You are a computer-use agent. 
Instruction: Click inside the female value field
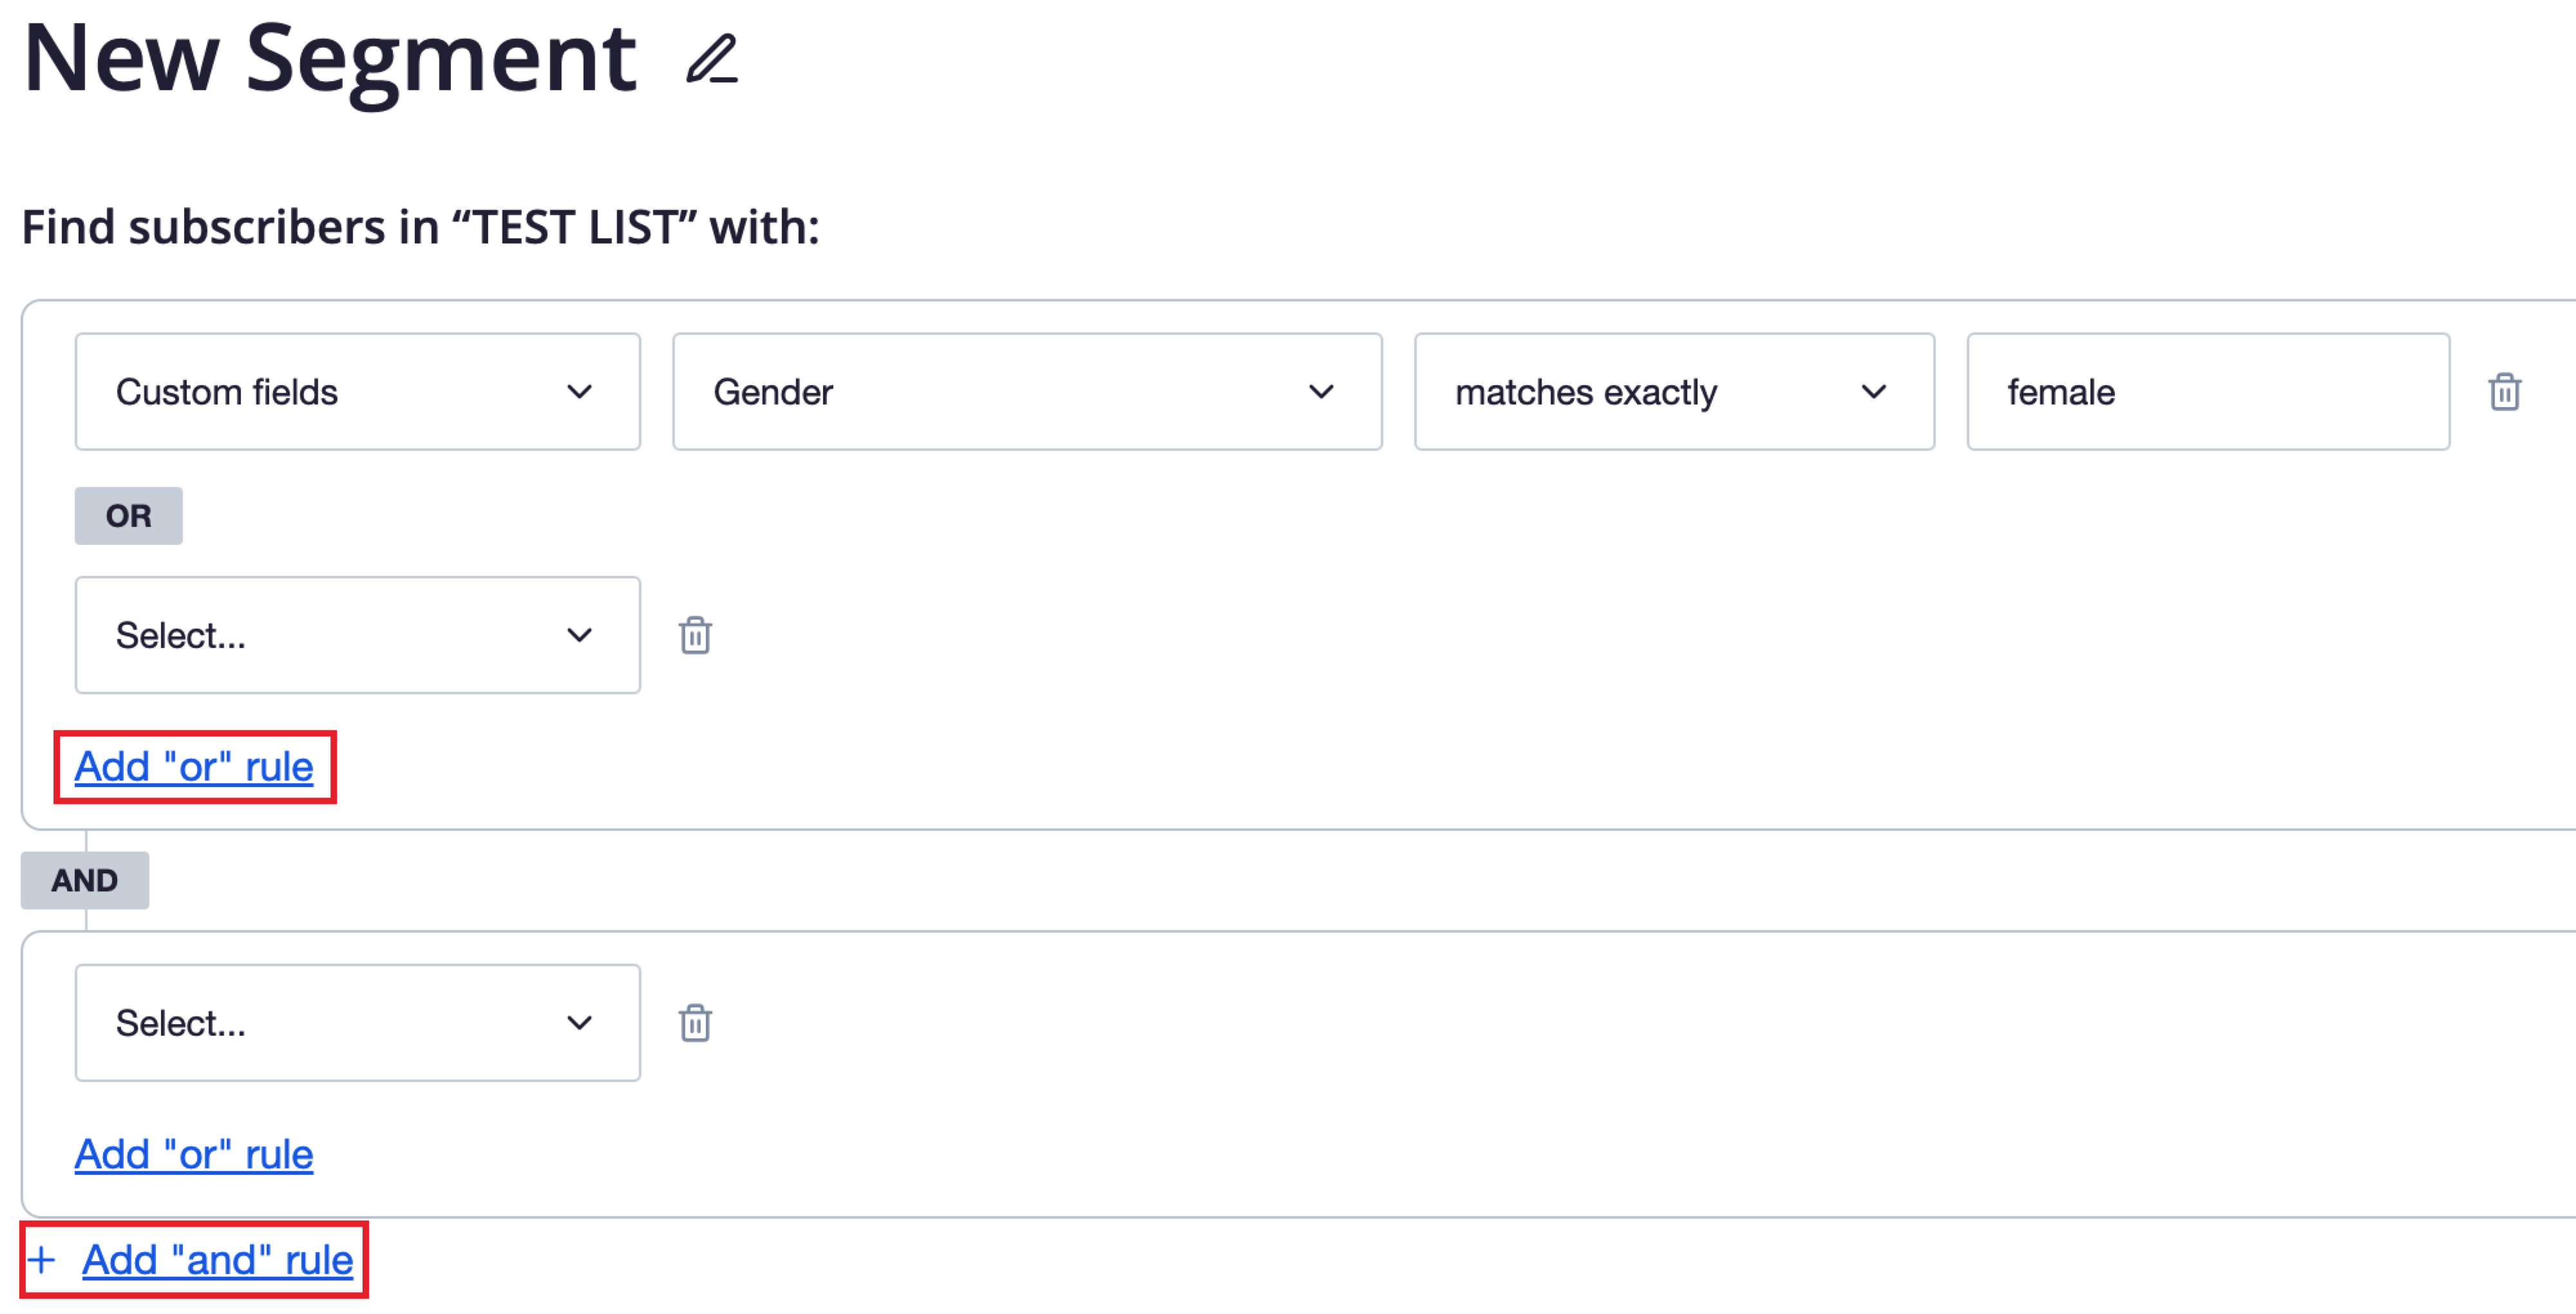click(x=2207, y=392)
